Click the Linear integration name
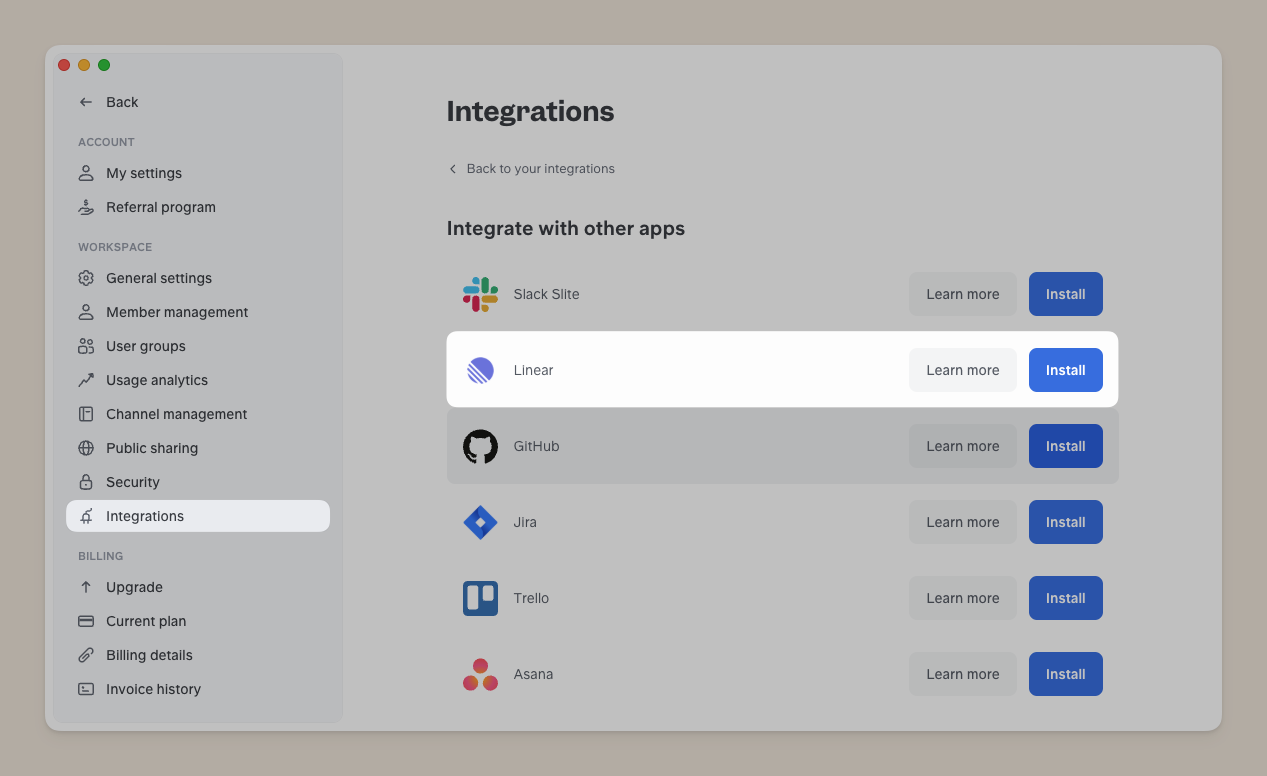 click(533, 370)
